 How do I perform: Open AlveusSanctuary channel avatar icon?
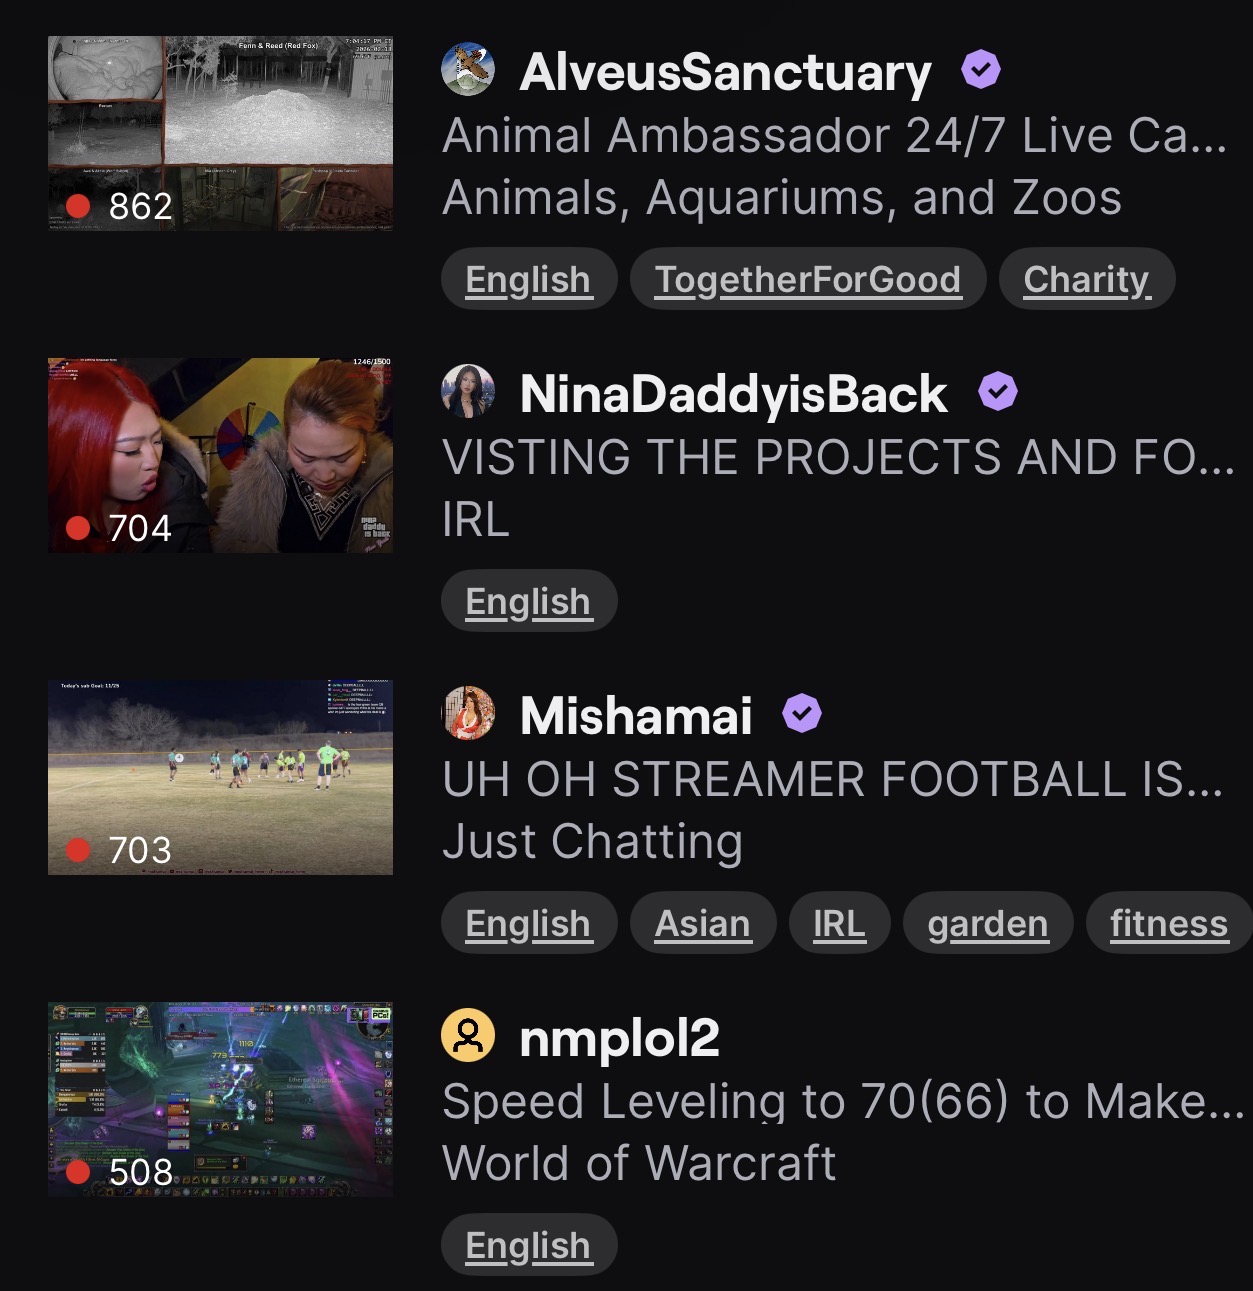coord(468,70)
